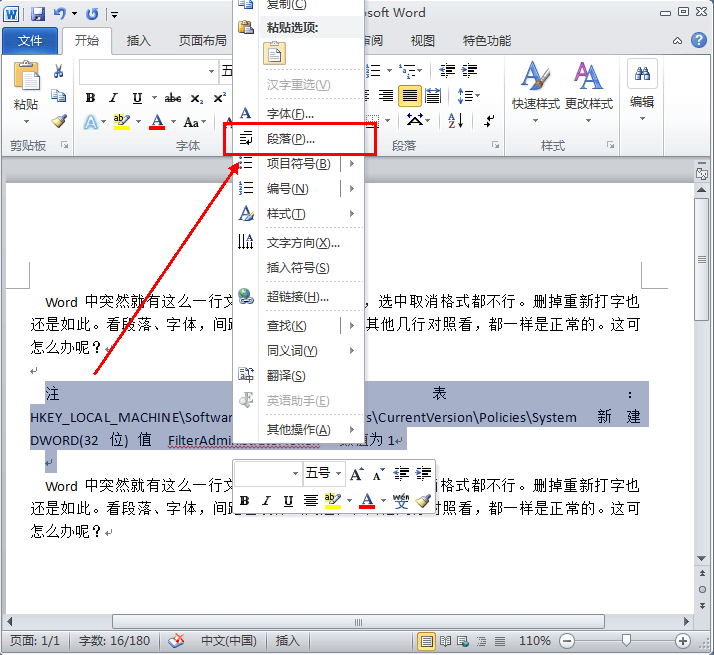Image resolution: width=714 pixels, height=655 pixels.
Task: Toggle Underline in the mini toolbar
Action: click(x=288, y=501)
